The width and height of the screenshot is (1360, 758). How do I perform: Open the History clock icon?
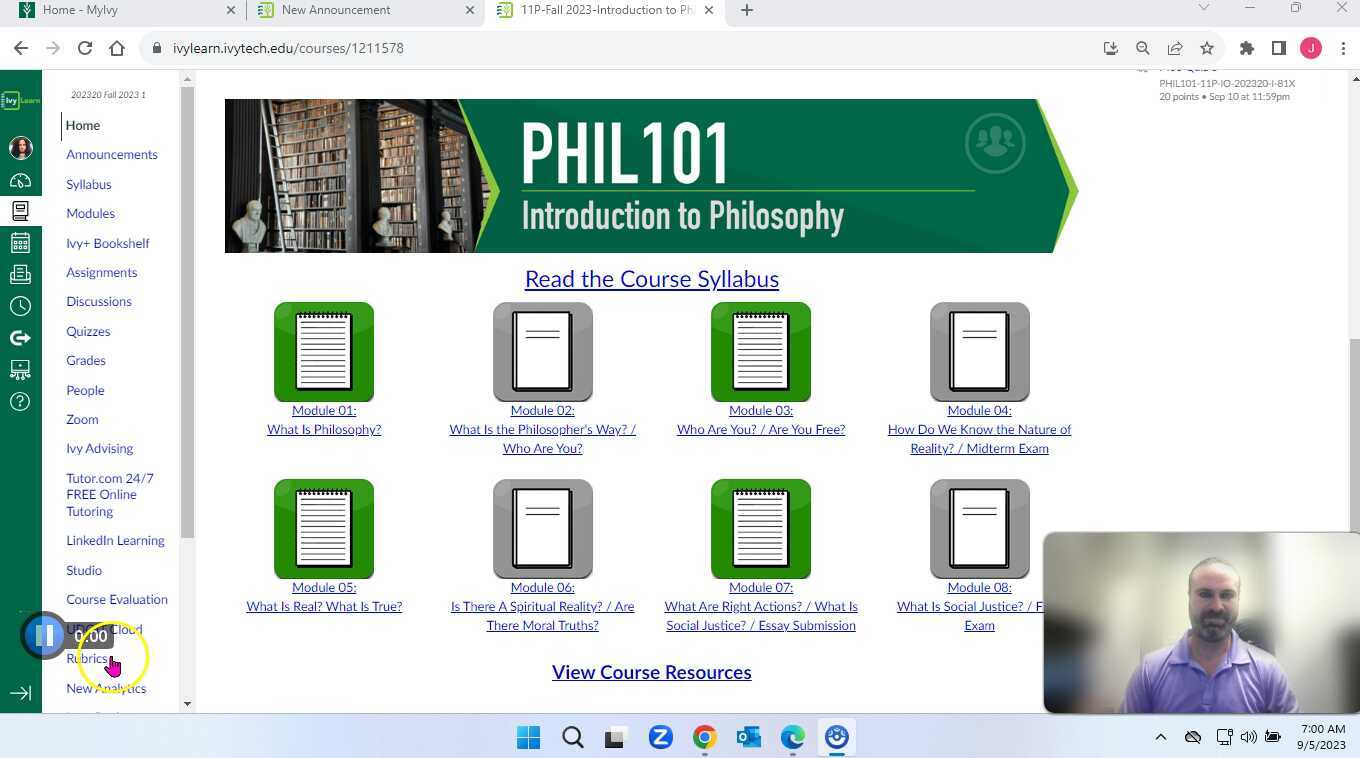[x=19, y=304]
